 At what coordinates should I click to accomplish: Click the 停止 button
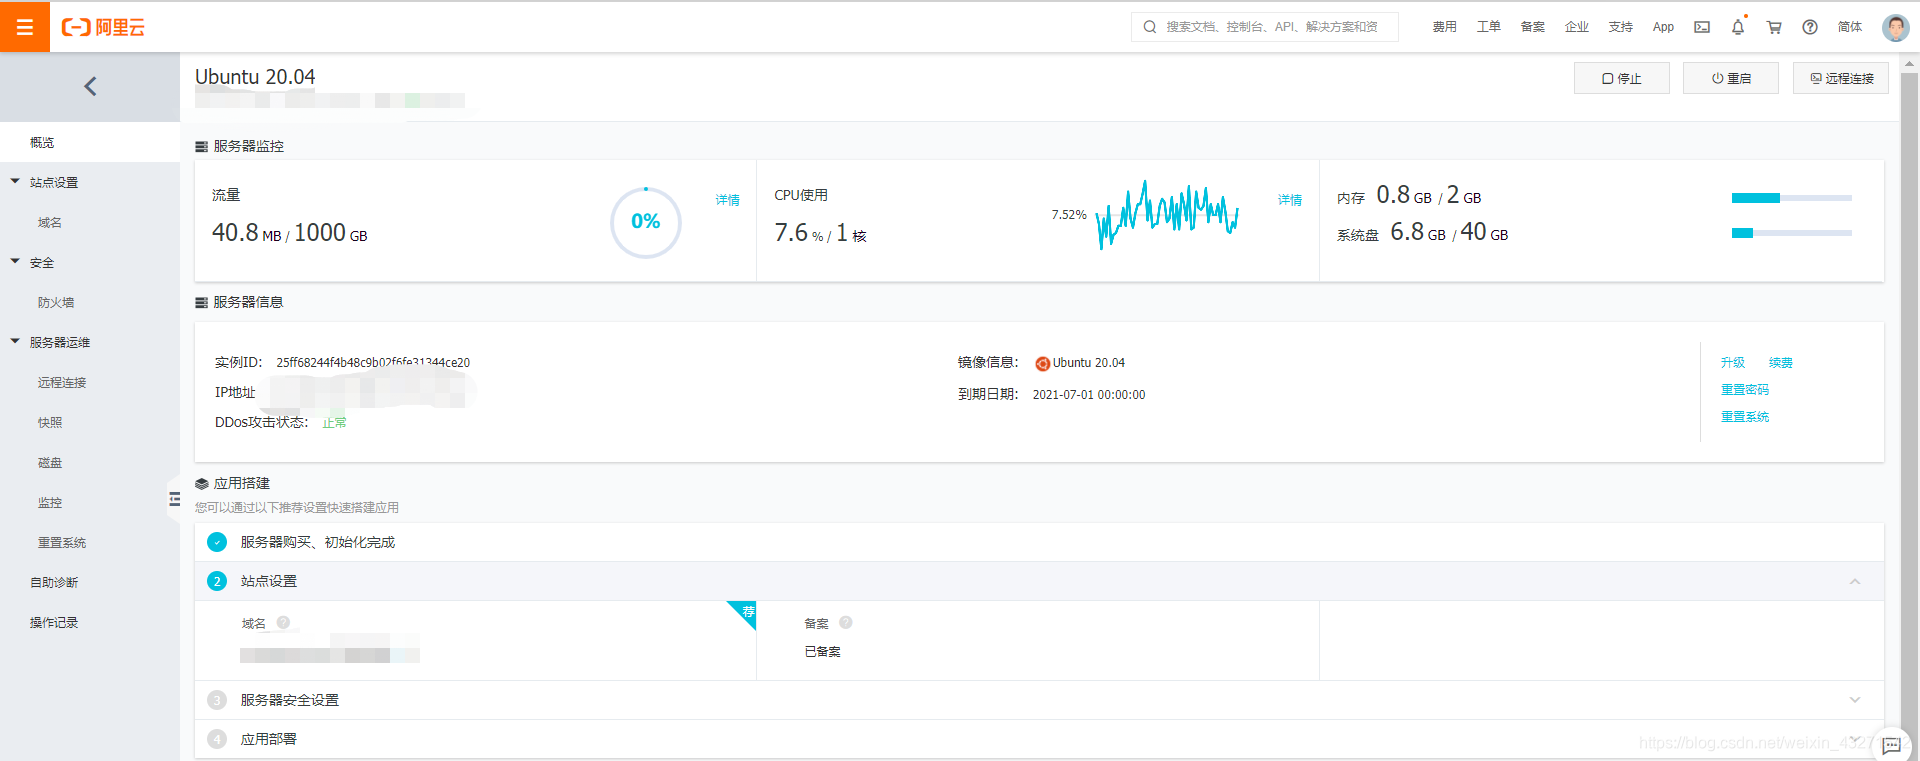coord(1621,78)
